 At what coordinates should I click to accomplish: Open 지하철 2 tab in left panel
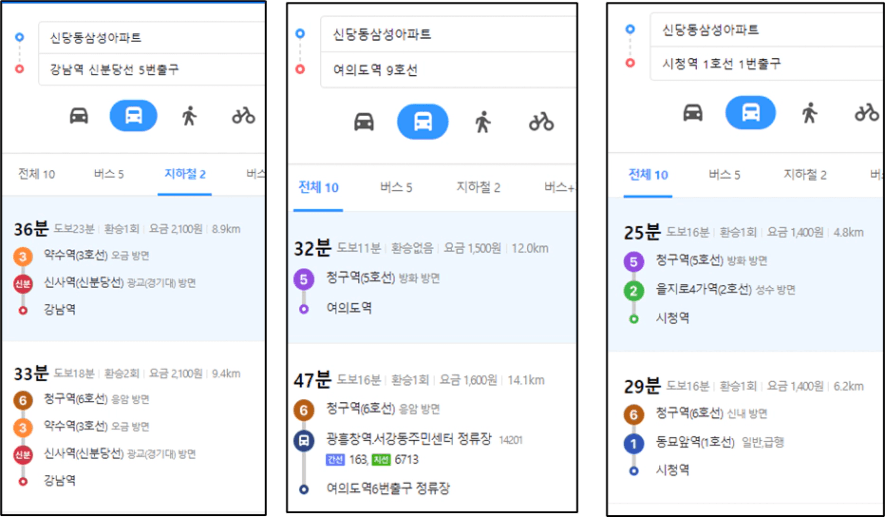click(x=185, y=174)
